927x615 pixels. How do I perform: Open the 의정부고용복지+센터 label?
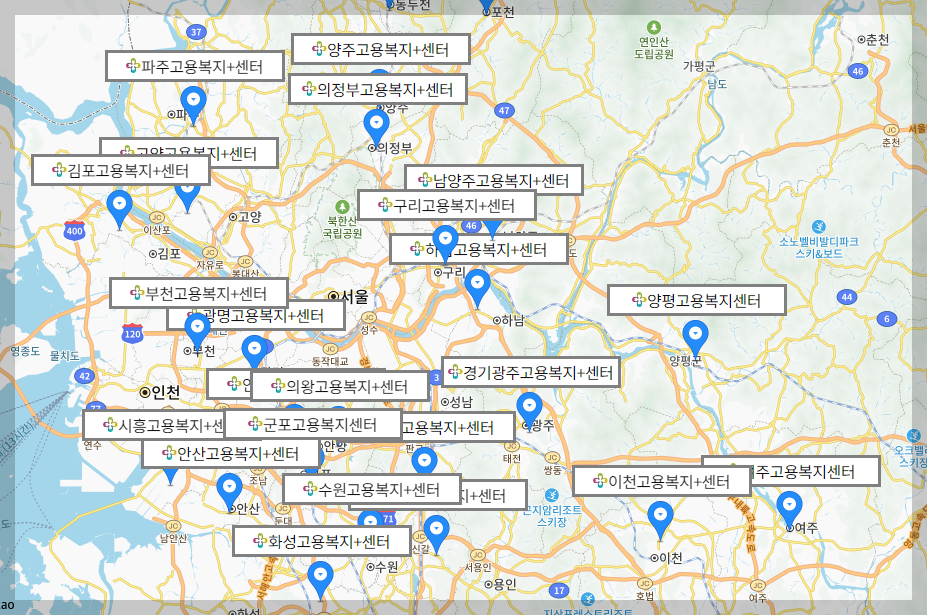click(378, 89)
